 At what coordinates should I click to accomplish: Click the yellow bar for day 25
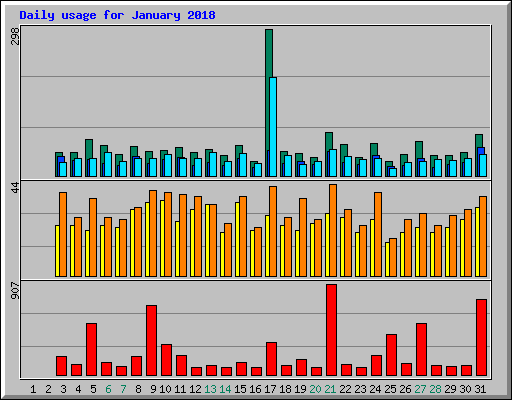[x=387, y=259]
